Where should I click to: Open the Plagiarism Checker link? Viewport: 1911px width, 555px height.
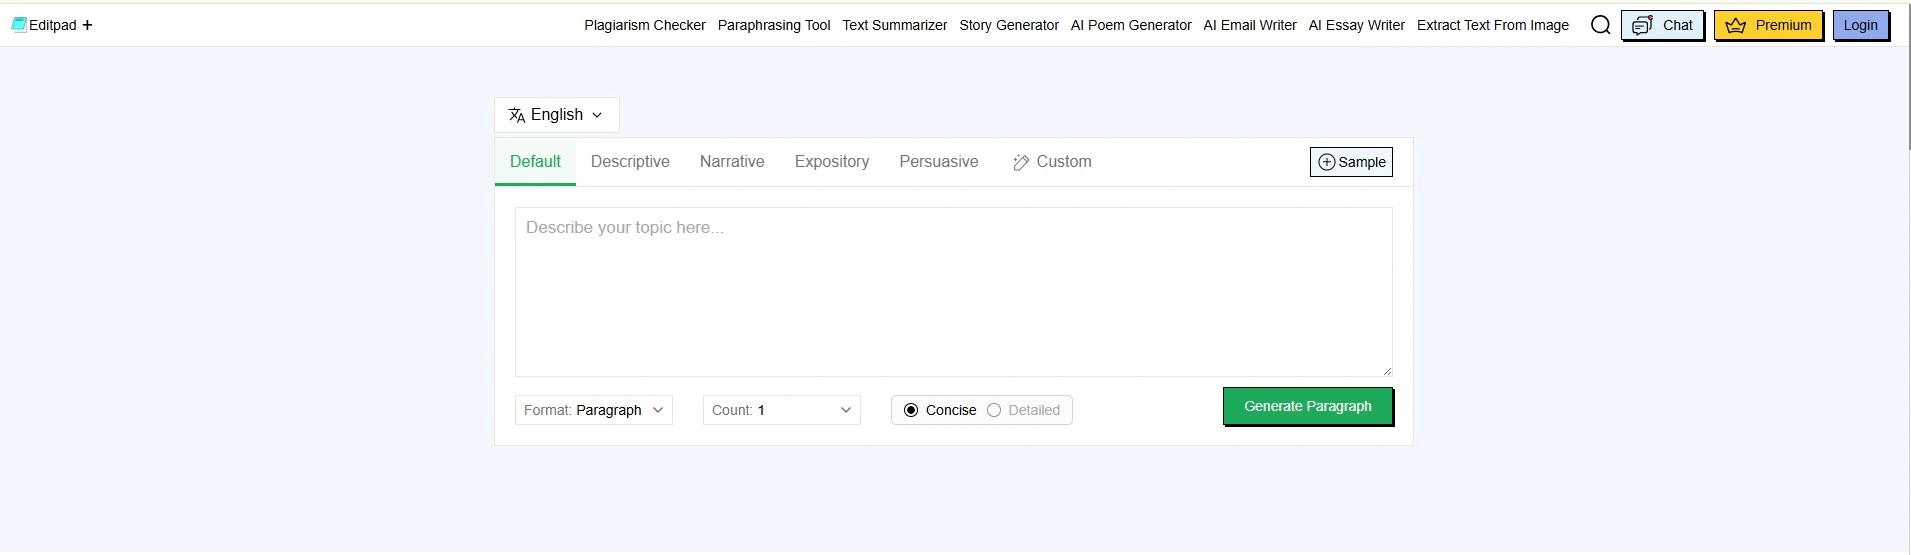coord(645,26)
